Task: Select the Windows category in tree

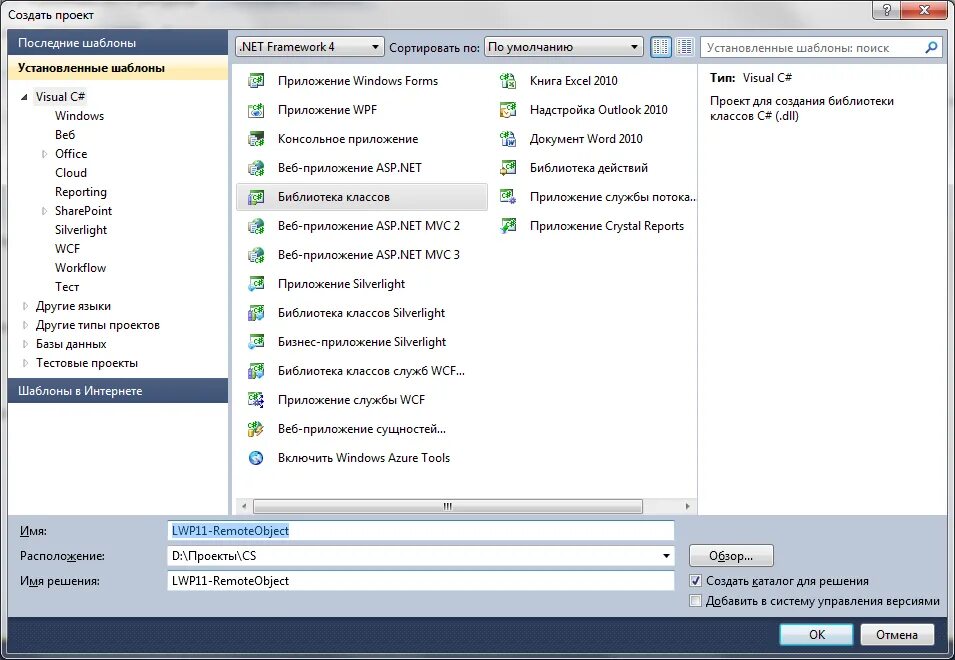Action: tap(79, 116)
